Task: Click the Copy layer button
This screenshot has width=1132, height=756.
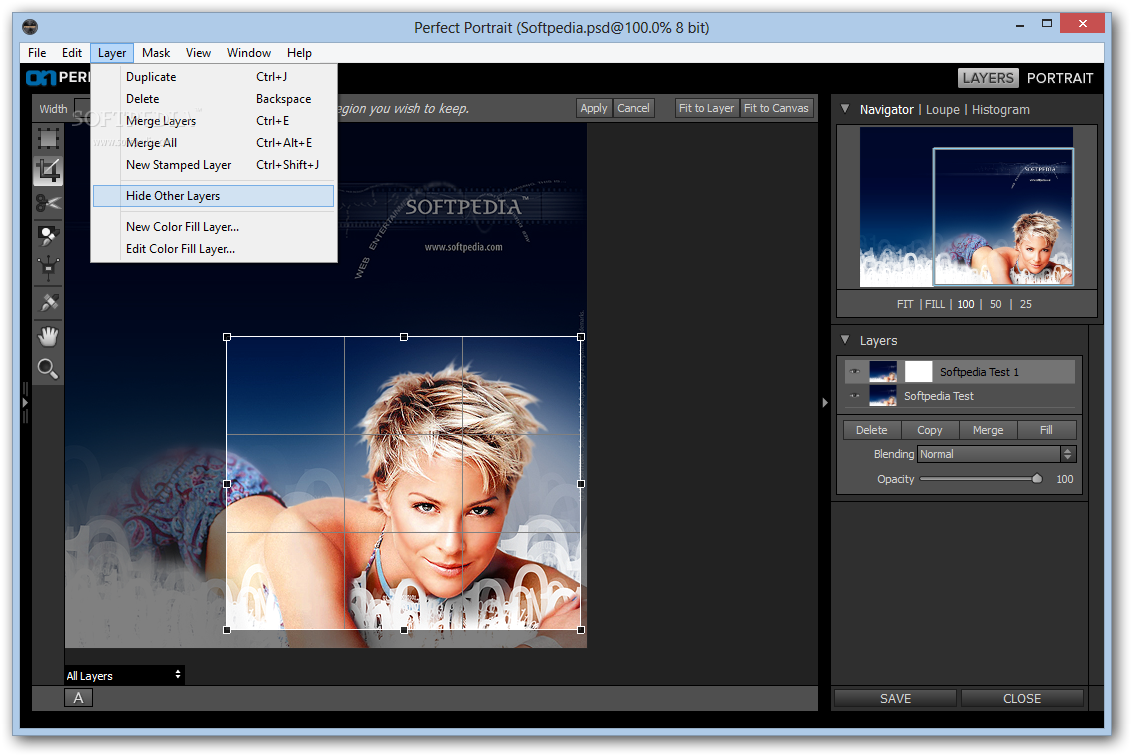Action: coord(930,430)
